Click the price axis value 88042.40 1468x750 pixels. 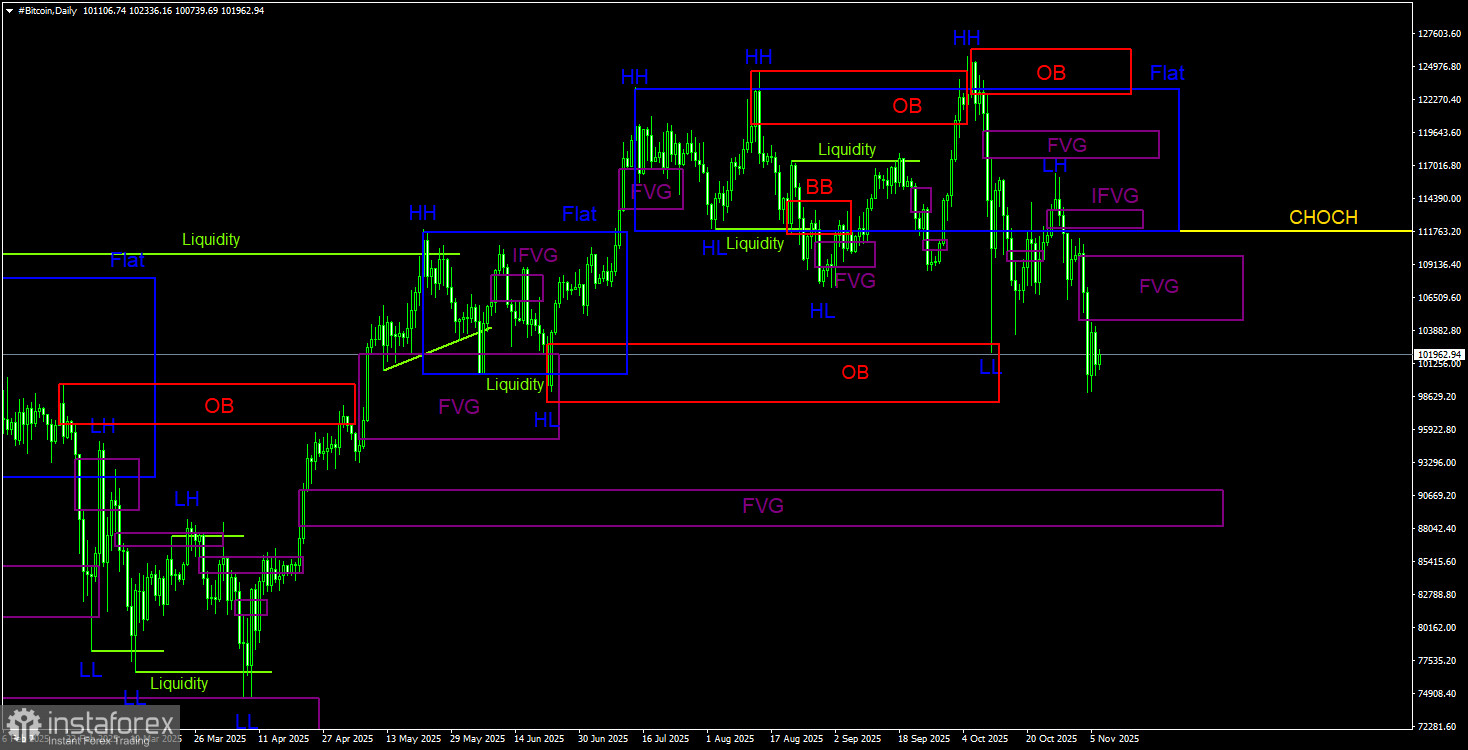coord(1438,529)
